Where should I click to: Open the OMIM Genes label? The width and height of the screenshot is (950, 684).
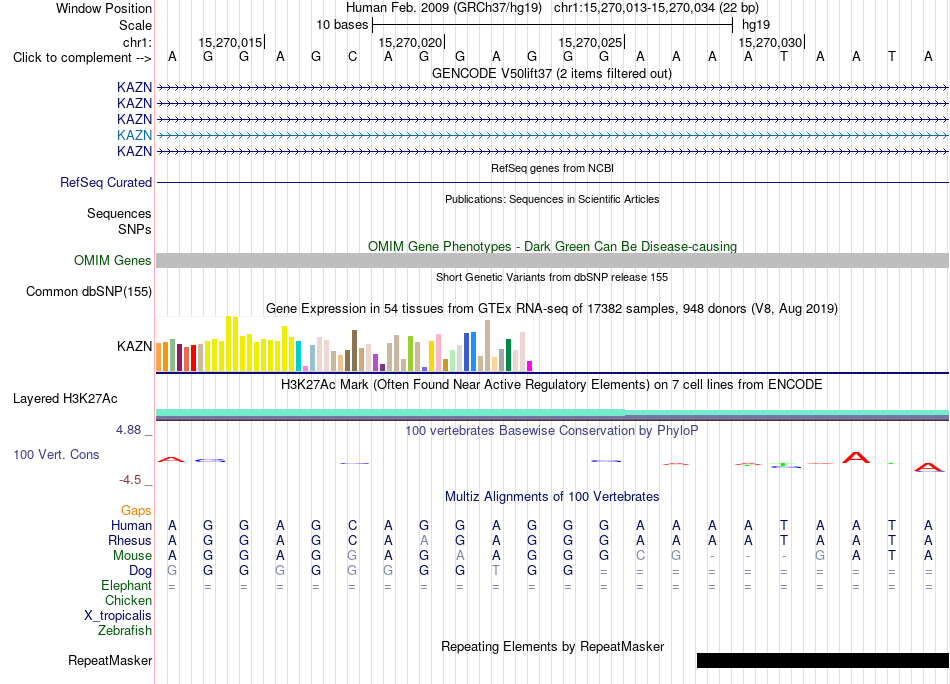pos(113,261)
